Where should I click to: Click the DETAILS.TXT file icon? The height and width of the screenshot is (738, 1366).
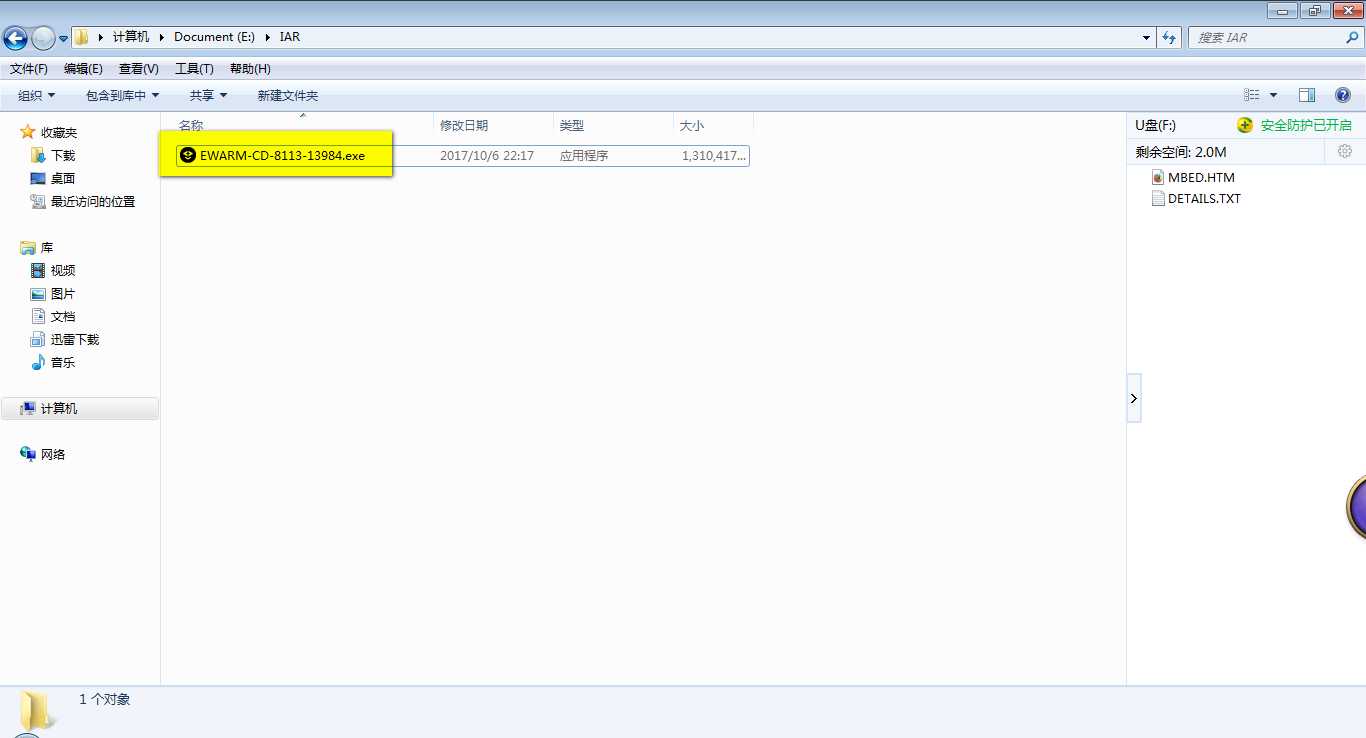tap(1158, 198)
